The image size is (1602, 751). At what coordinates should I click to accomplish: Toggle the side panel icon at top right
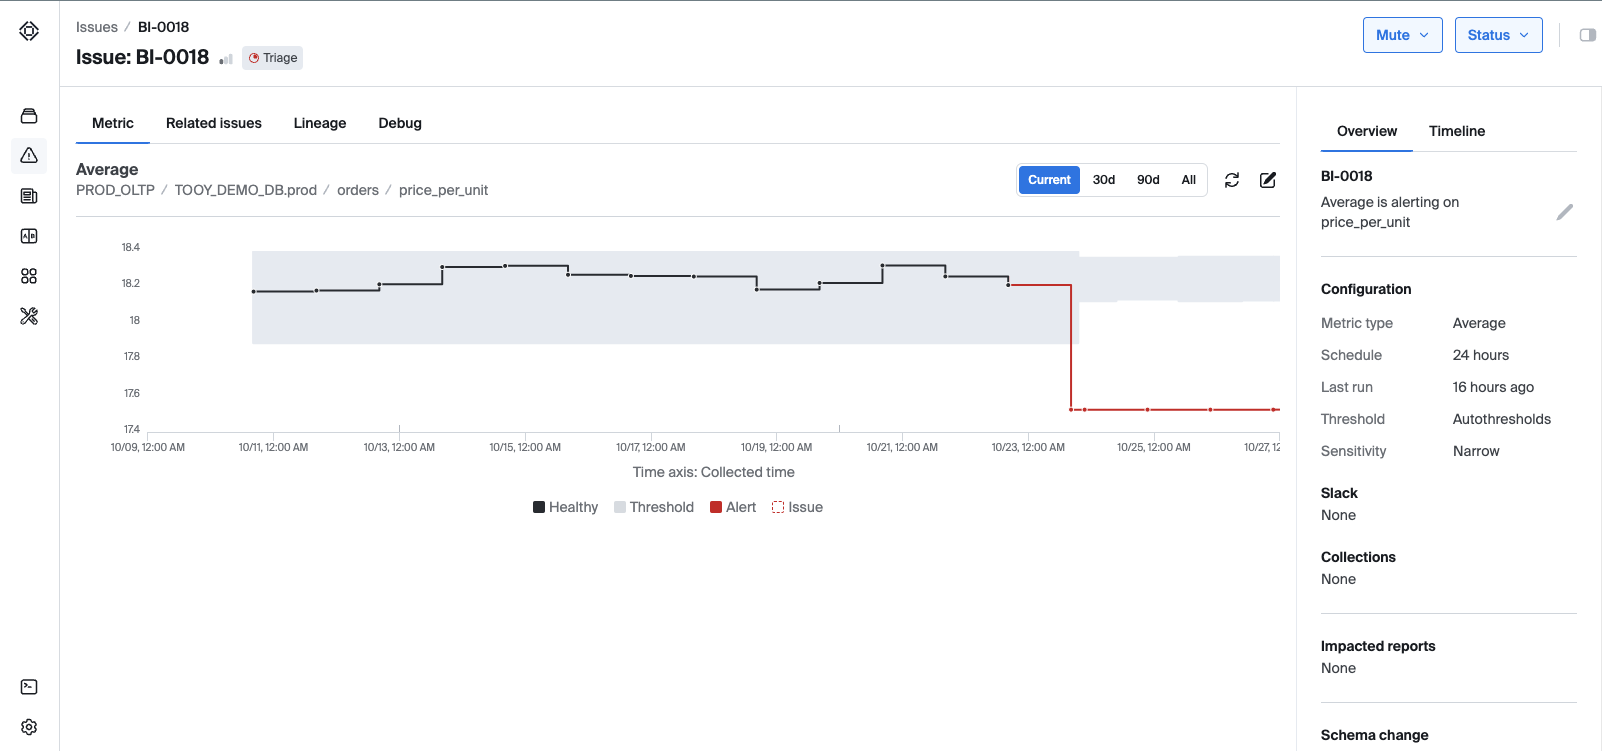1588,35
